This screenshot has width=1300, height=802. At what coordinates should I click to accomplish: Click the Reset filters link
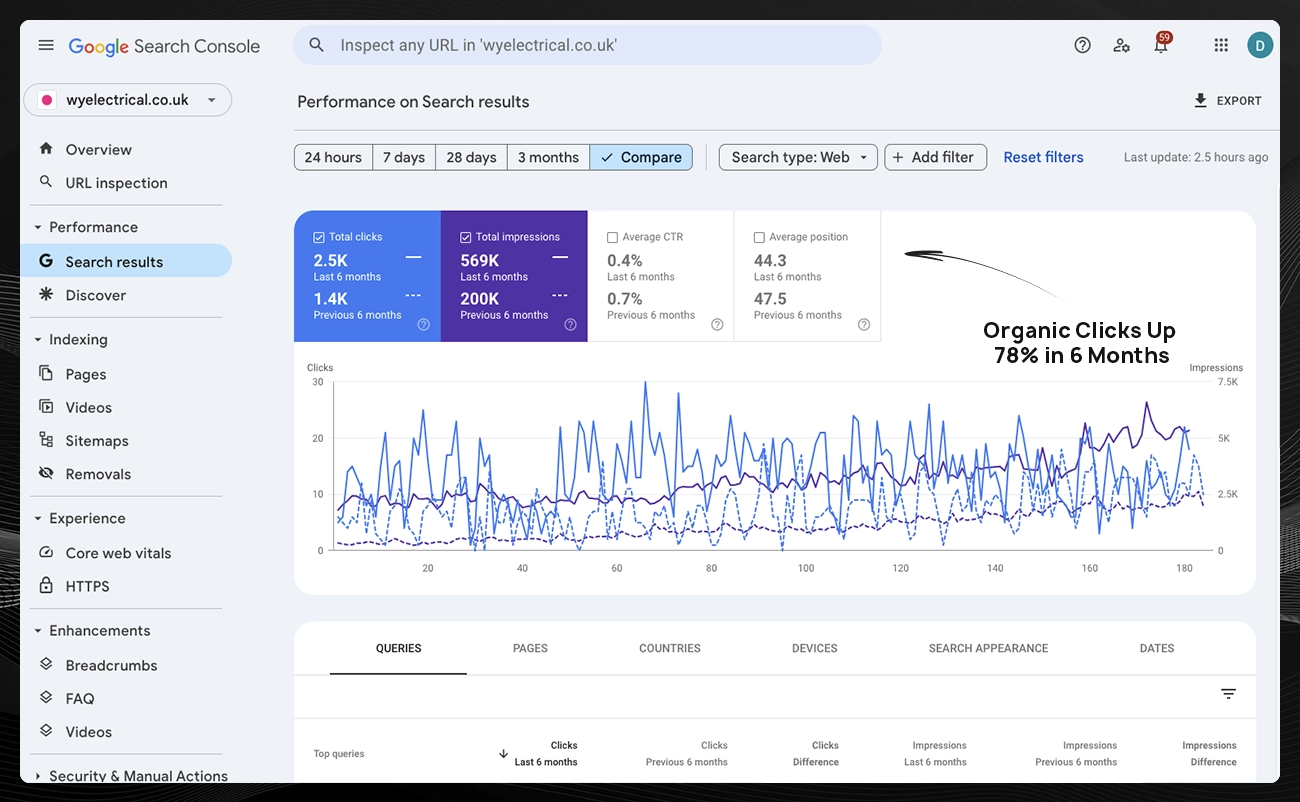pos(1043,157)
